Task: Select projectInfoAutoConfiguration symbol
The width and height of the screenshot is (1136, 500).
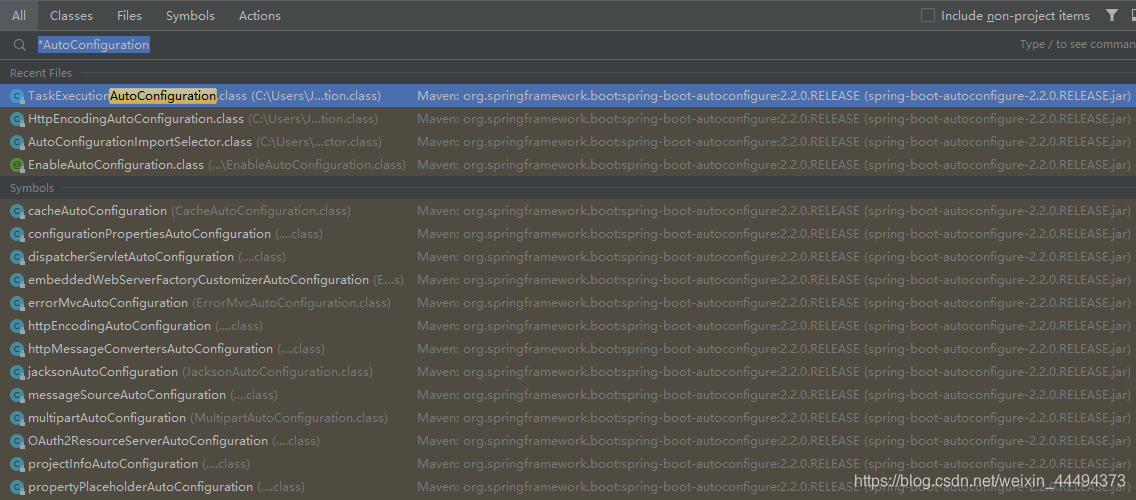Action: pos(568,464)
